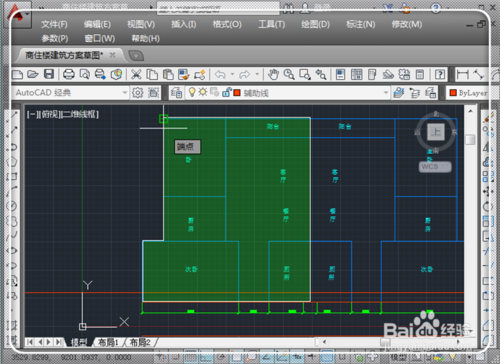Viewport: 500px width, 364px height.
Task: Activate the Pan hand tool
Action: pyautogui.click(x=273, y=74)
